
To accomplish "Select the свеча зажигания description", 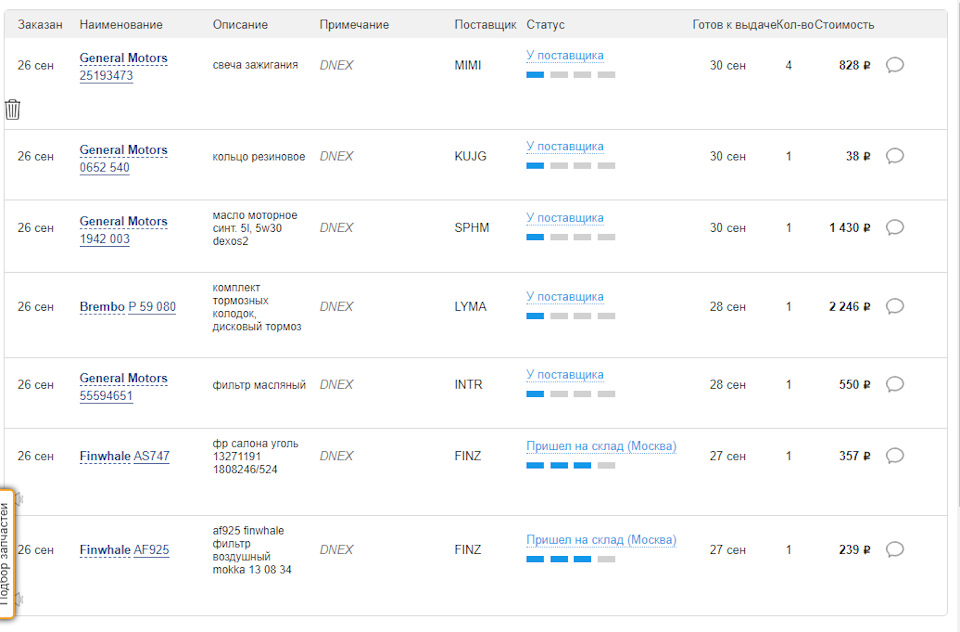I will pyautogui.click(x=255, y=65).
